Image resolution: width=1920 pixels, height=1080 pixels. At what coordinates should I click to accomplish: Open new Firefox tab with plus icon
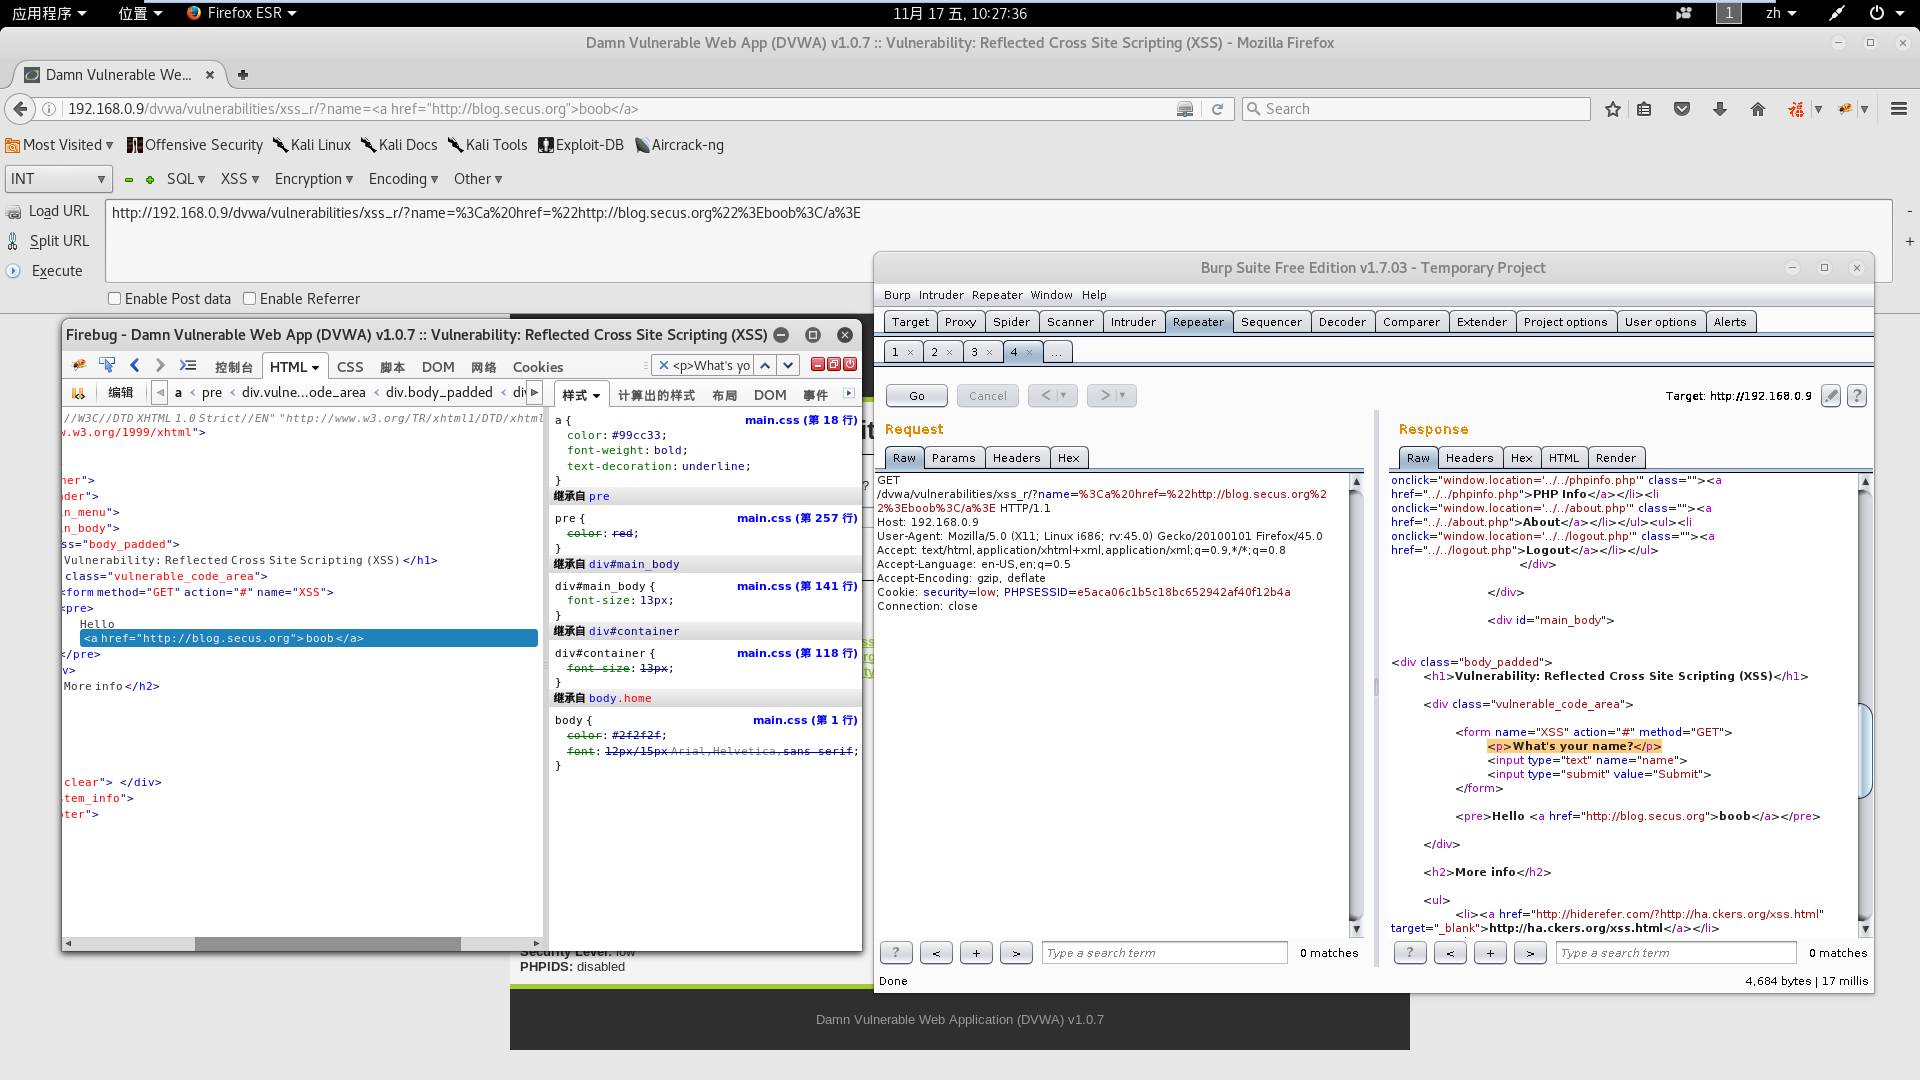[x=242, y=74]
